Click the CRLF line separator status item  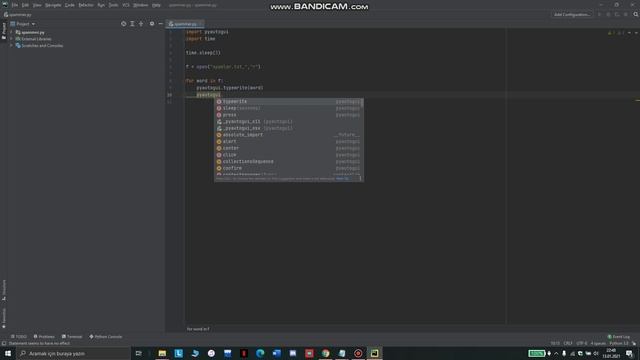(x=568, y=343)
